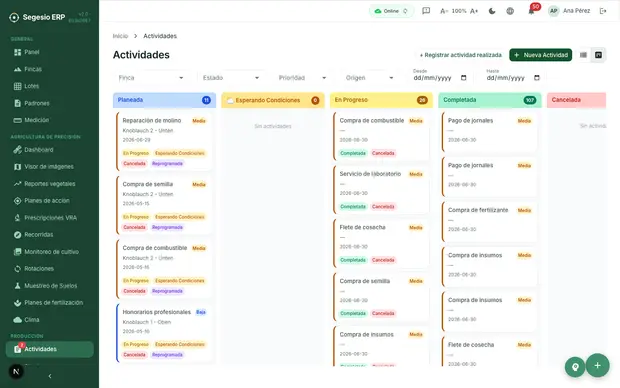The image size is (620, 388).
Task: Click the logout icon
Action: 603,11
